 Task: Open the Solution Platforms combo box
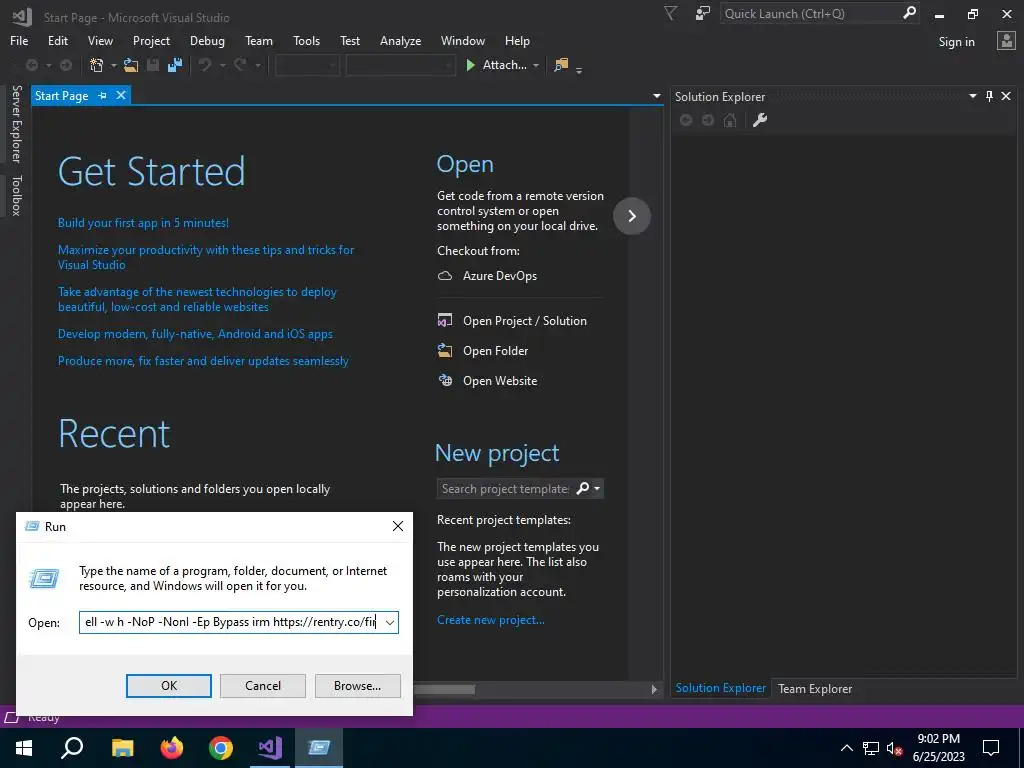(x=400, y=65)
